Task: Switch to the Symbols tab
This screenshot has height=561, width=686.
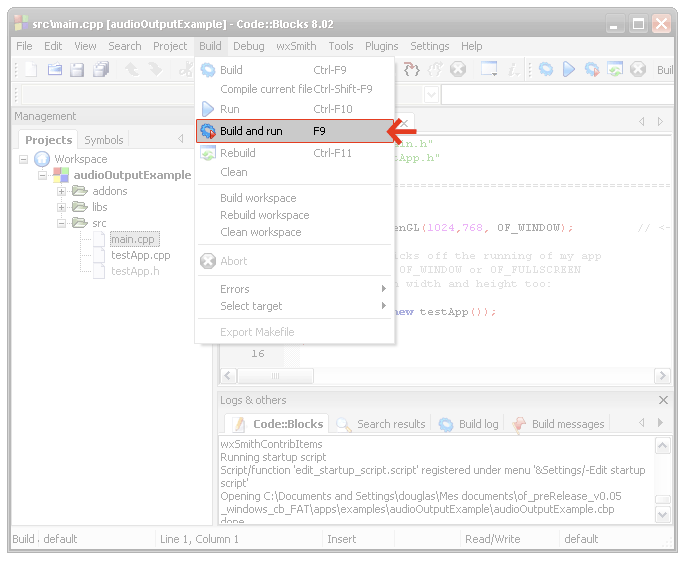Action: pyautogui.click(x=104, y=140)
